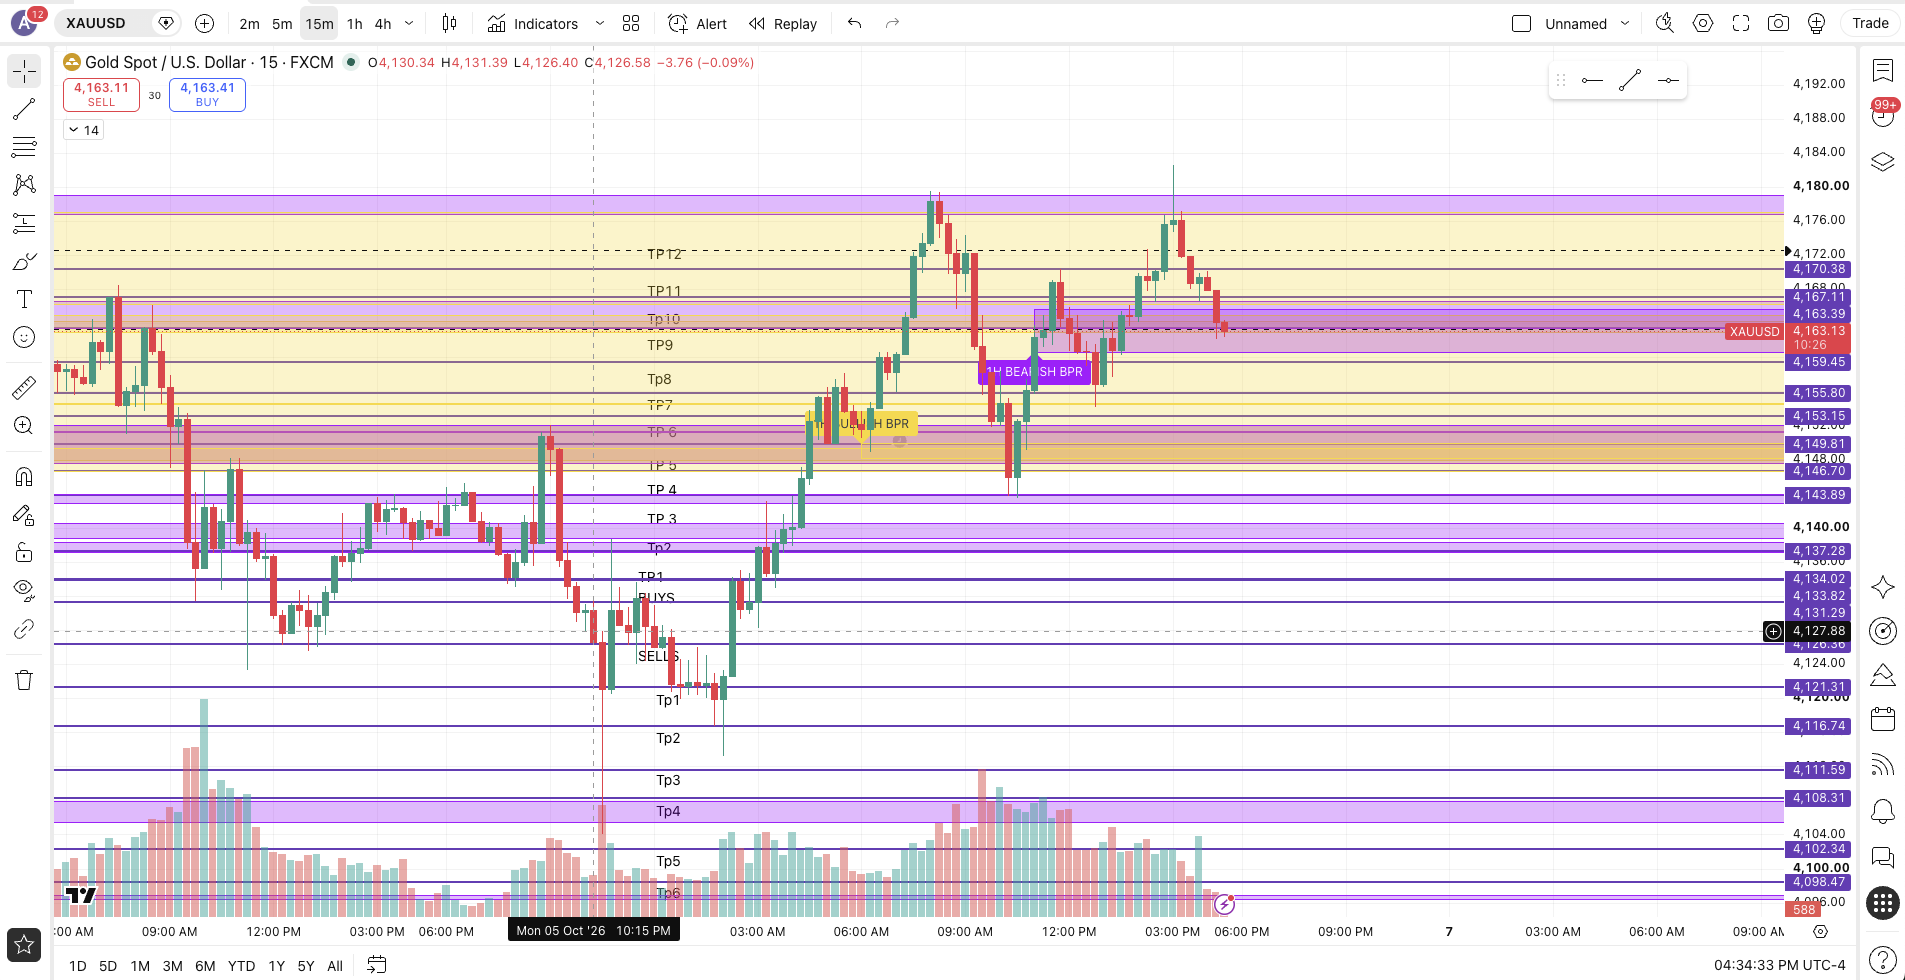Switch to the 15m timeframe
The image size is (1905, 980).
(319, 23)
